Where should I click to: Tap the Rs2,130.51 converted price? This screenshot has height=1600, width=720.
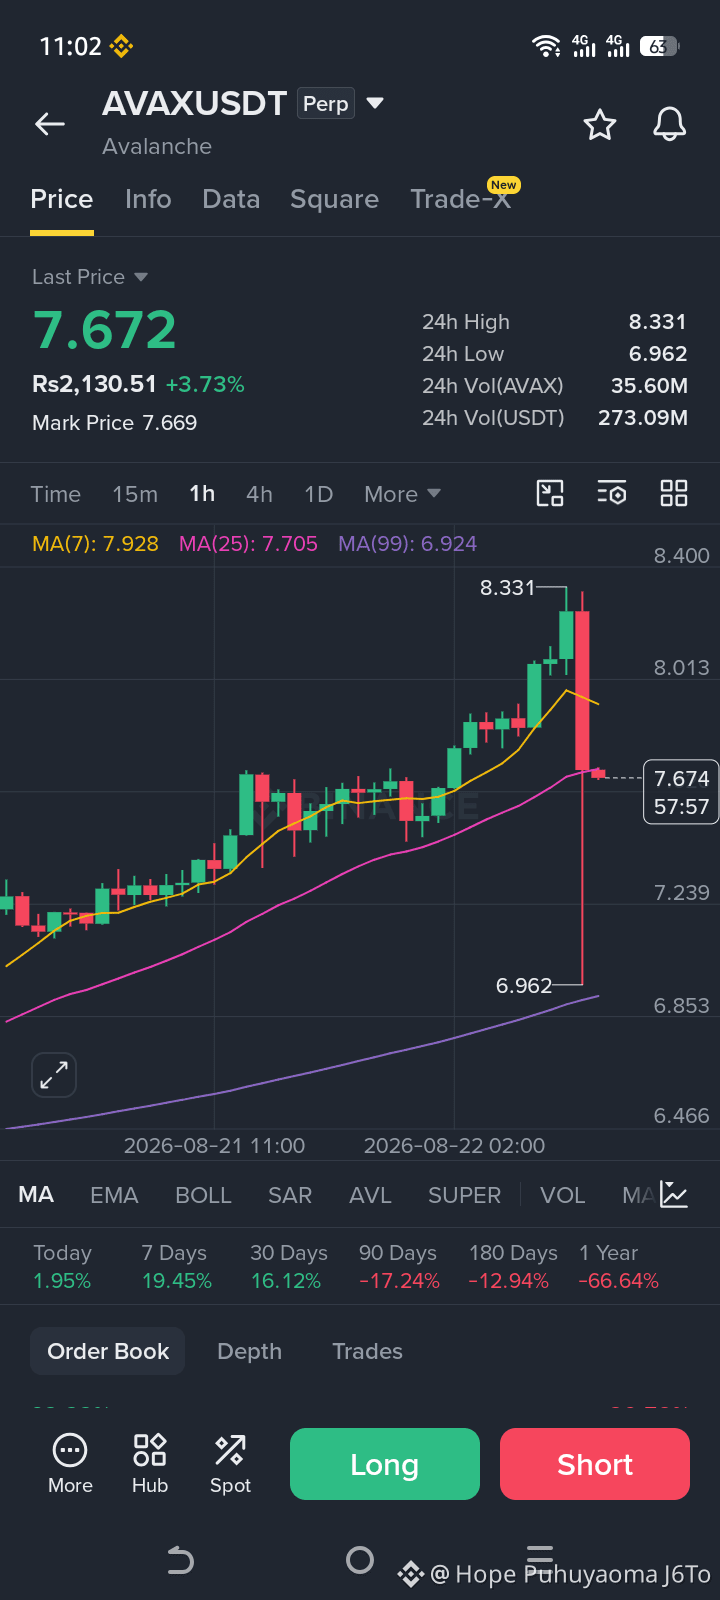point(94,384)
